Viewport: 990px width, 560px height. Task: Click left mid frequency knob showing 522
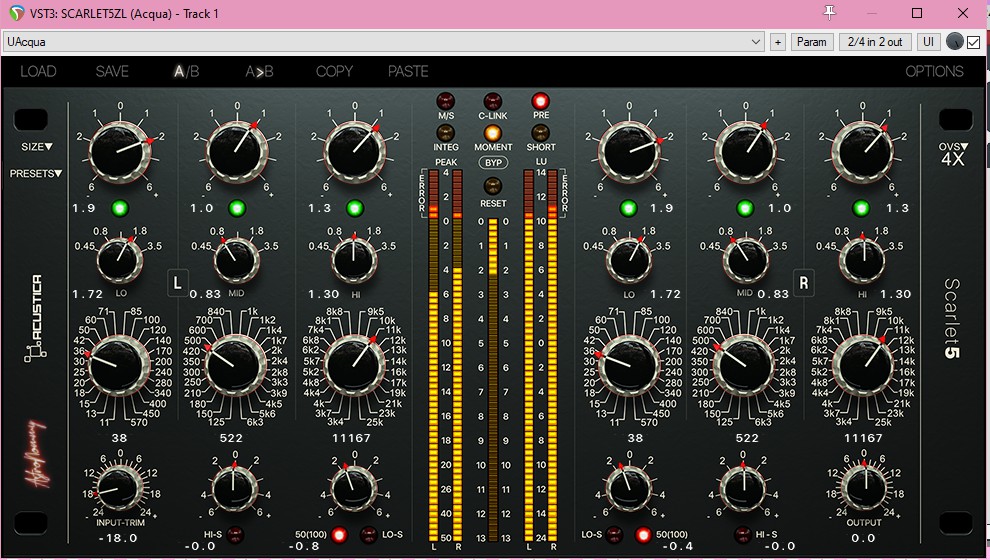point(236,366)
